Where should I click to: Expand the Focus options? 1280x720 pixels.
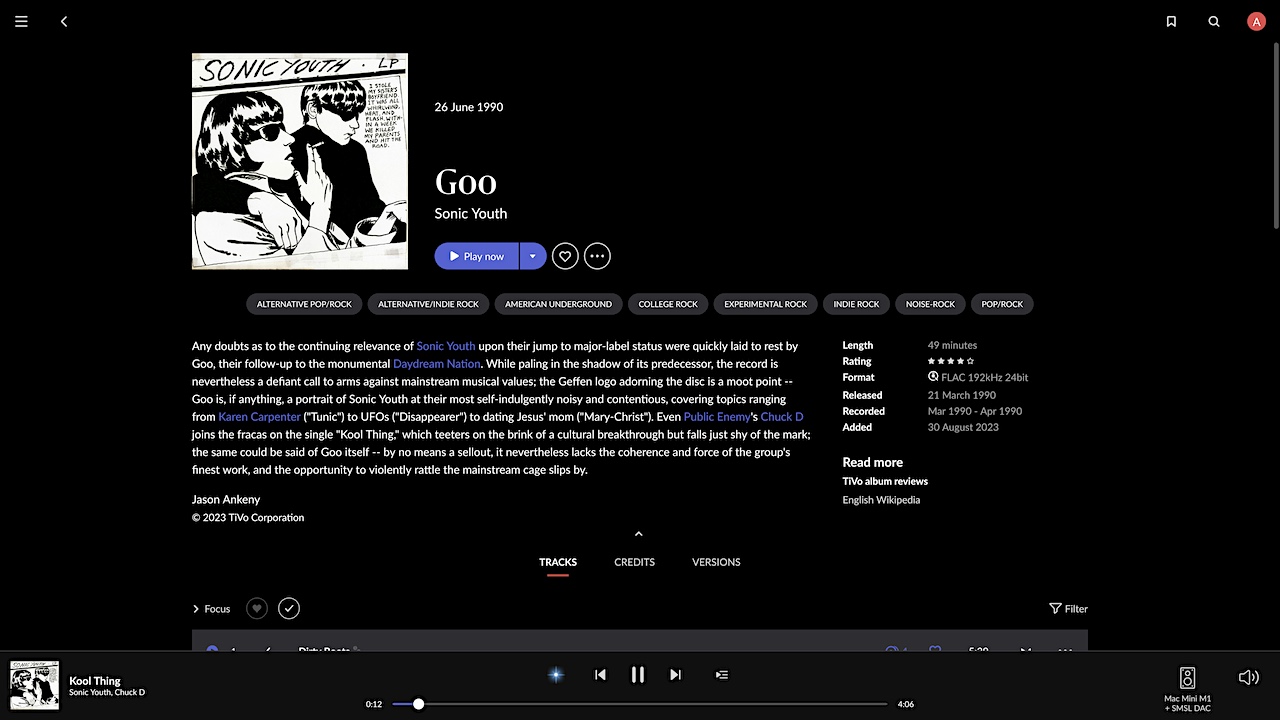point(211,608)
